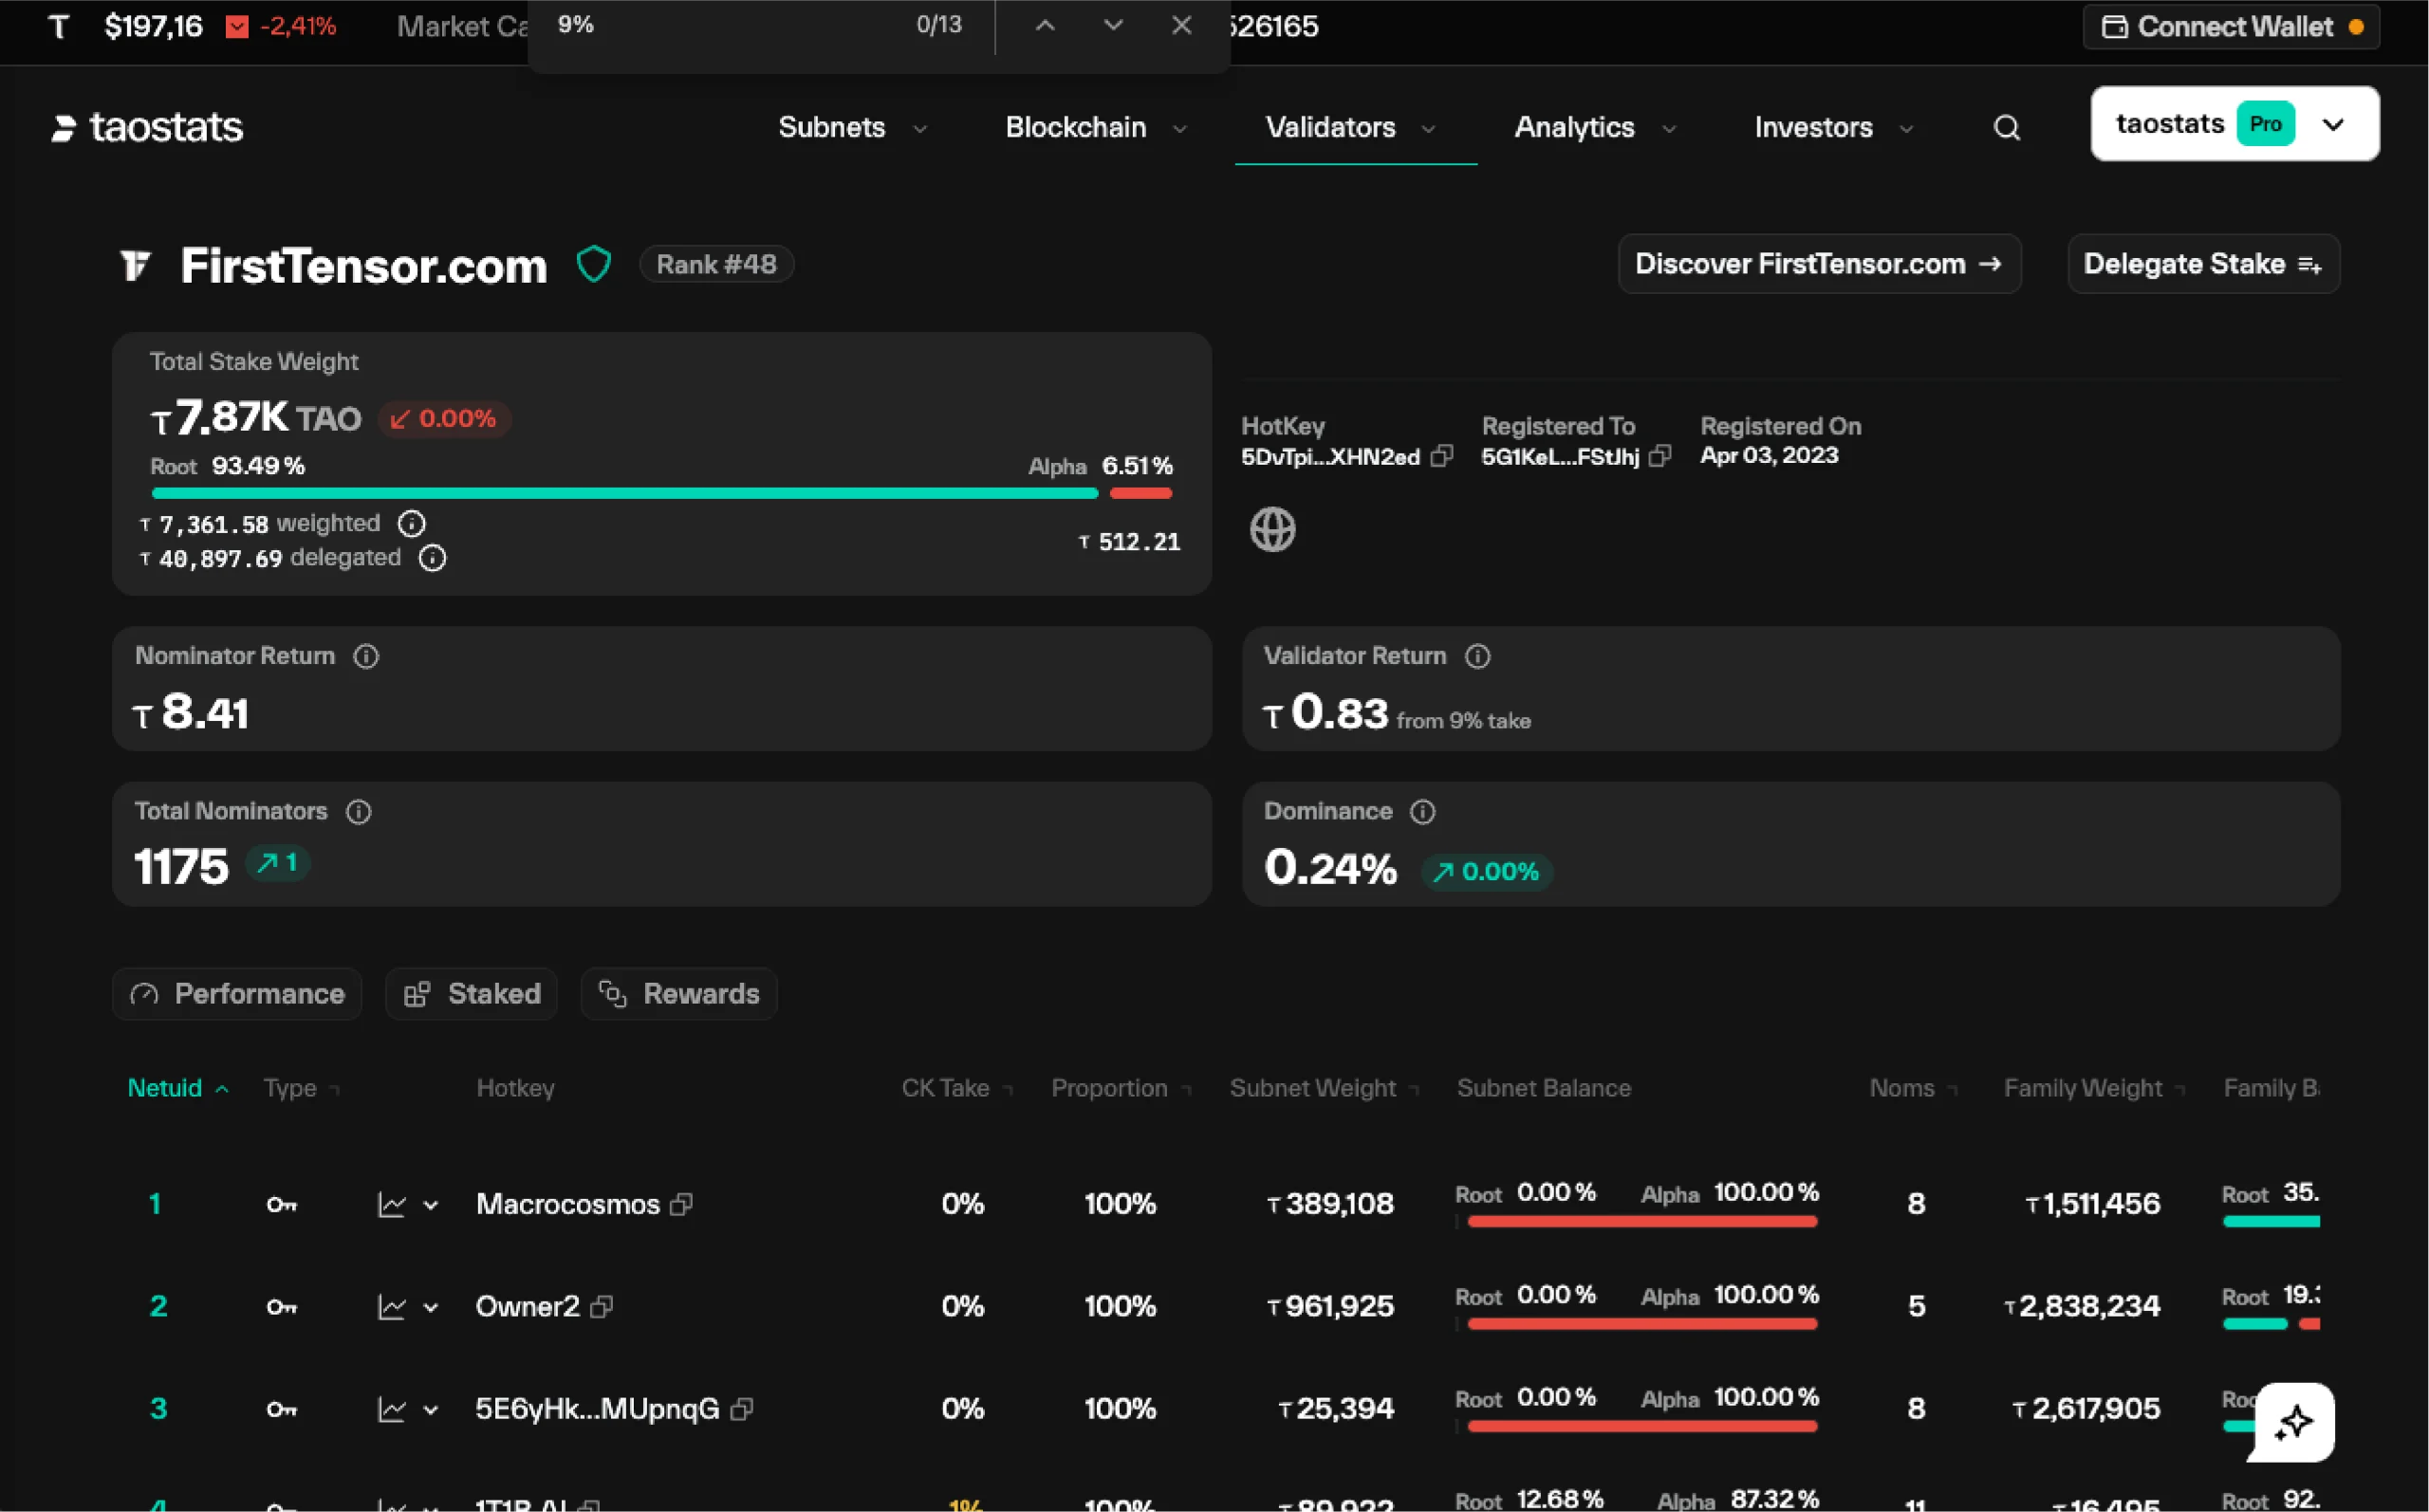
Task: Show info for delegated stake 40,897.69
Action: 432,558
